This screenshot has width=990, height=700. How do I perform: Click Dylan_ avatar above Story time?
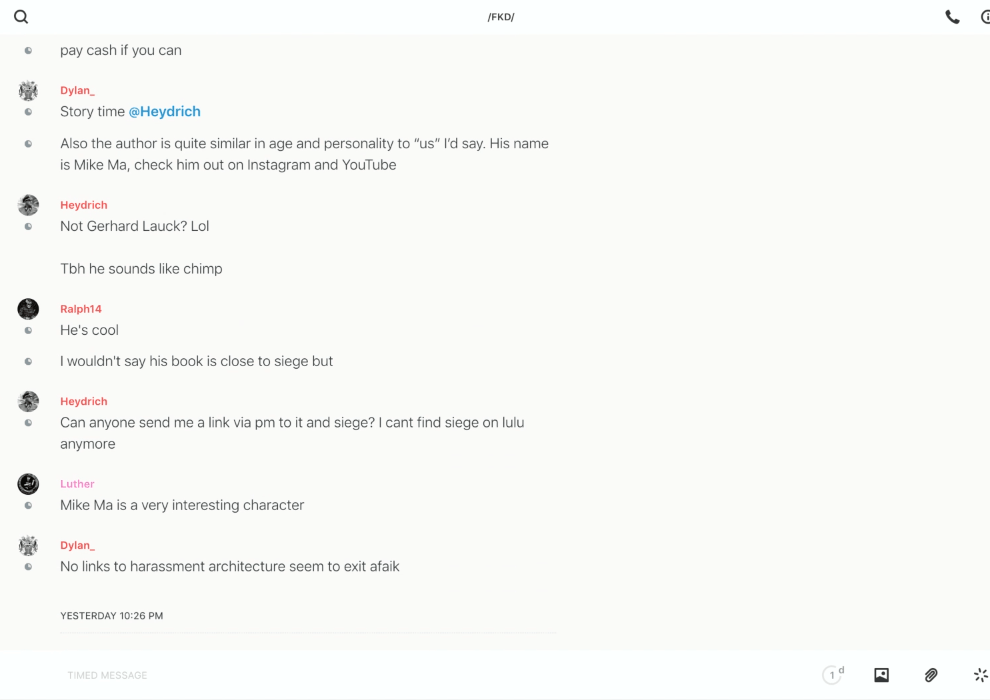28,91
